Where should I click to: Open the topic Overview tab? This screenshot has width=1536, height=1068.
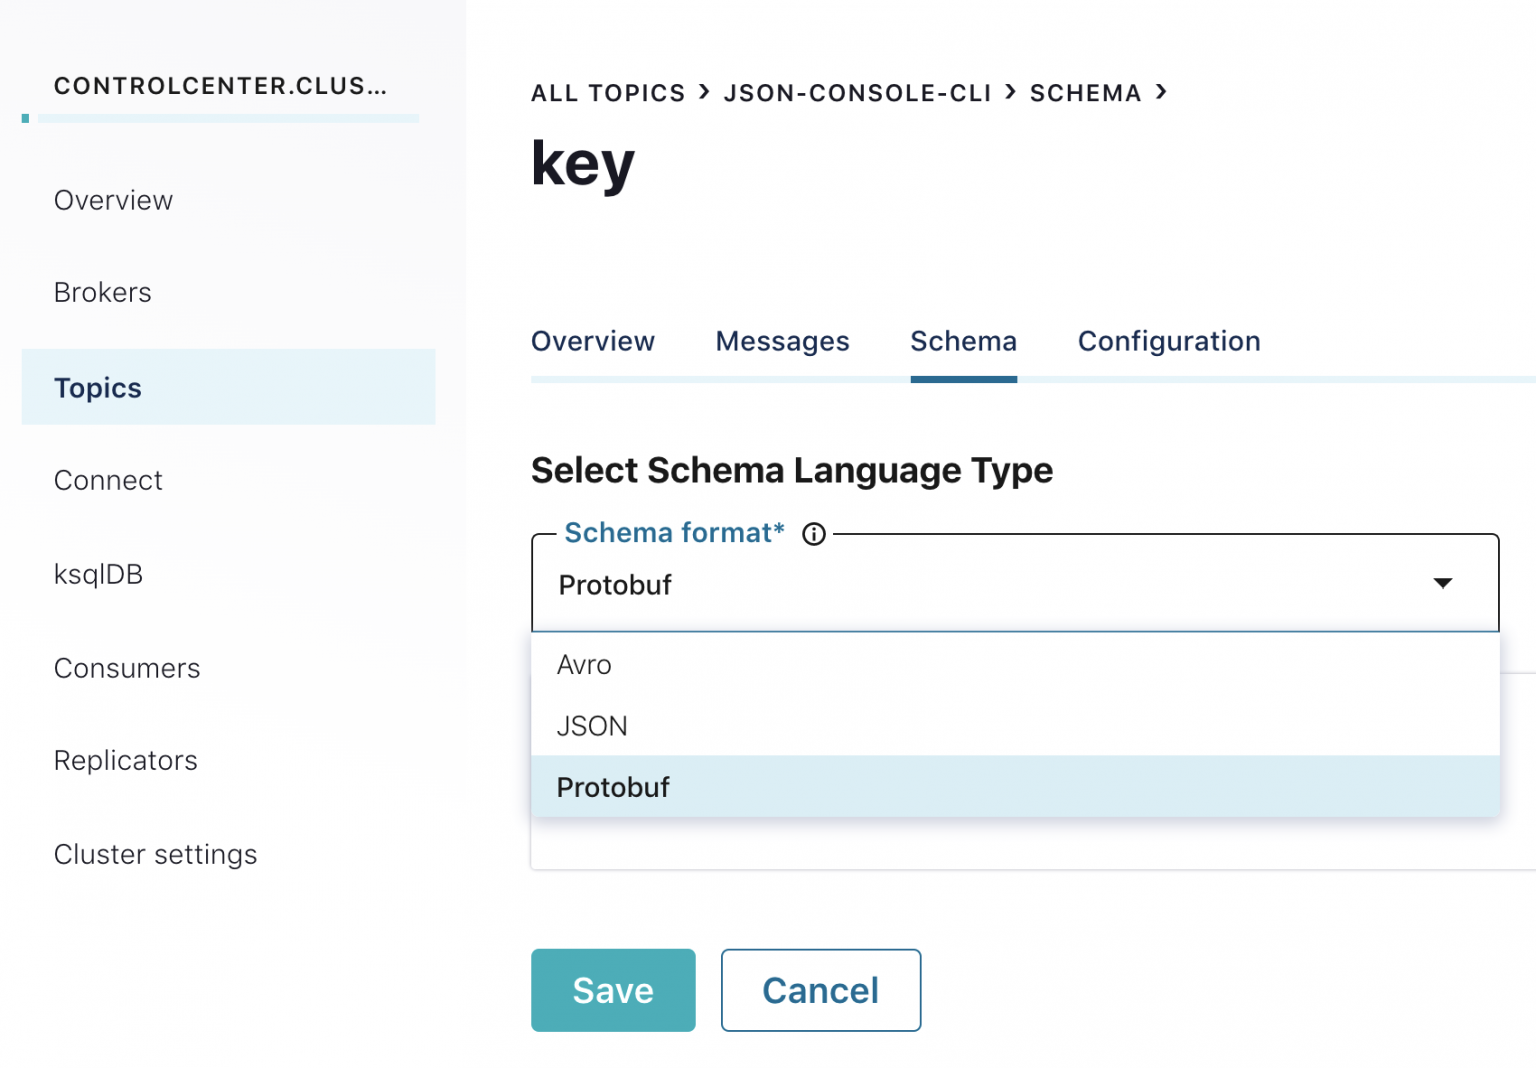(x=593, y=341)
